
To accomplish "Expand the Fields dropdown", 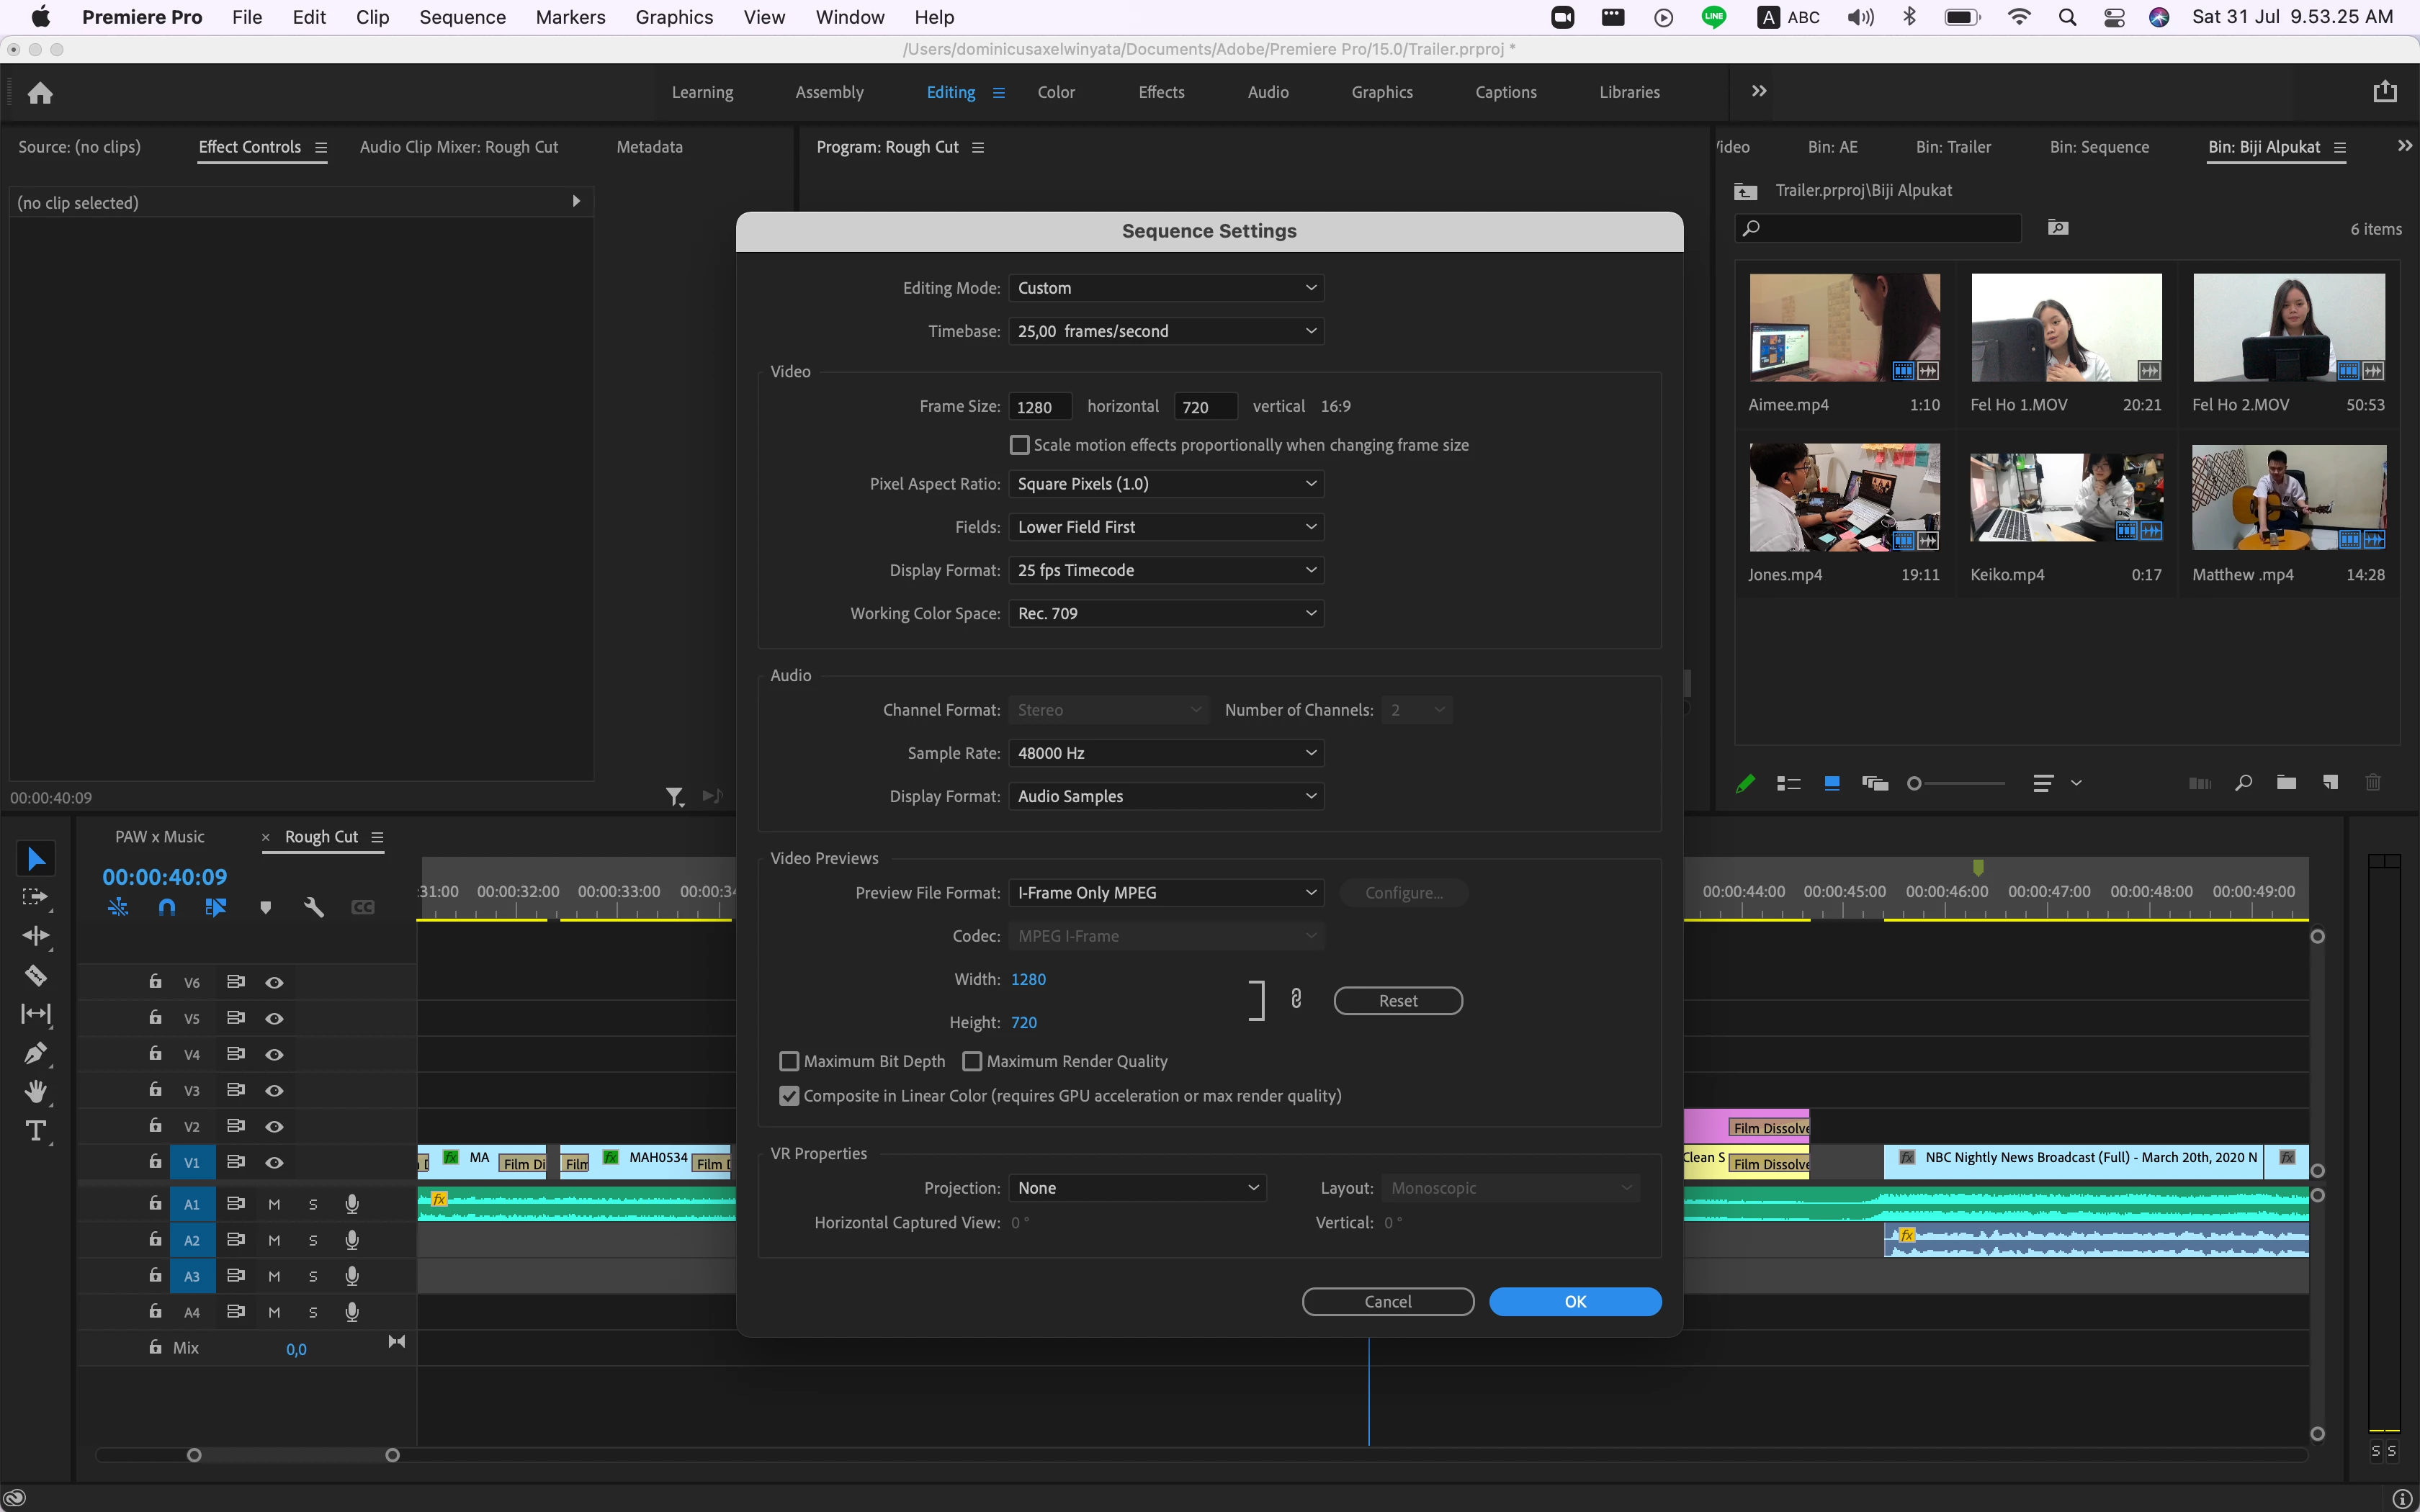I will coord(1165,527).
